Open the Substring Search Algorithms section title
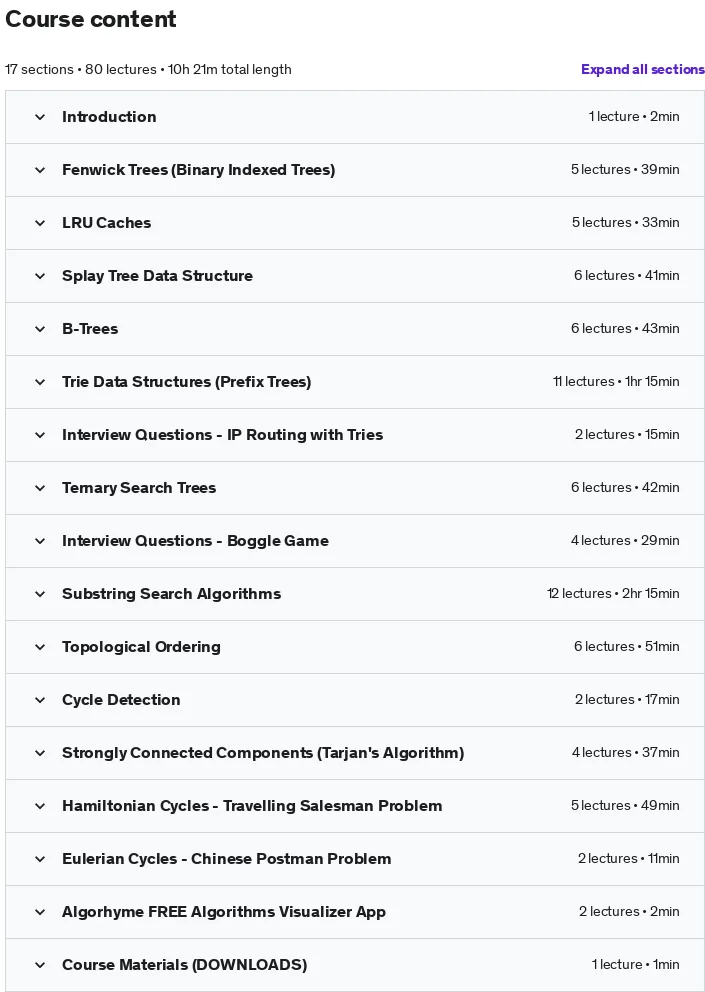Viewport: 705px width, 992px height. click(x=172, y=594)
